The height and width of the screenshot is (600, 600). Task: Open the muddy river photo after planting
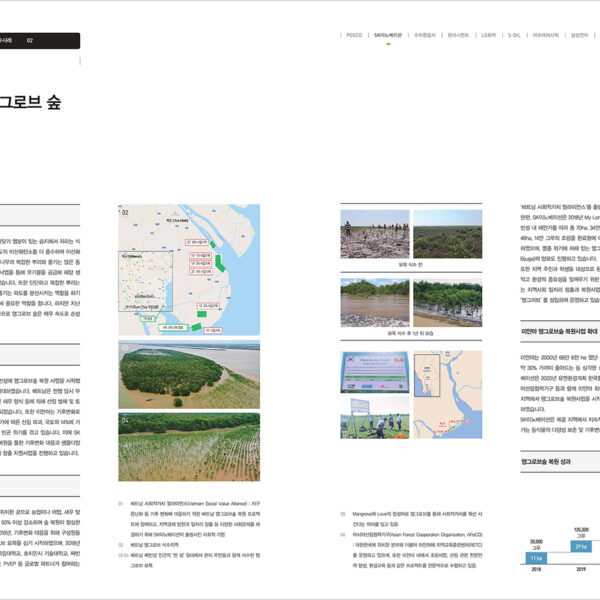coord(375,302)
